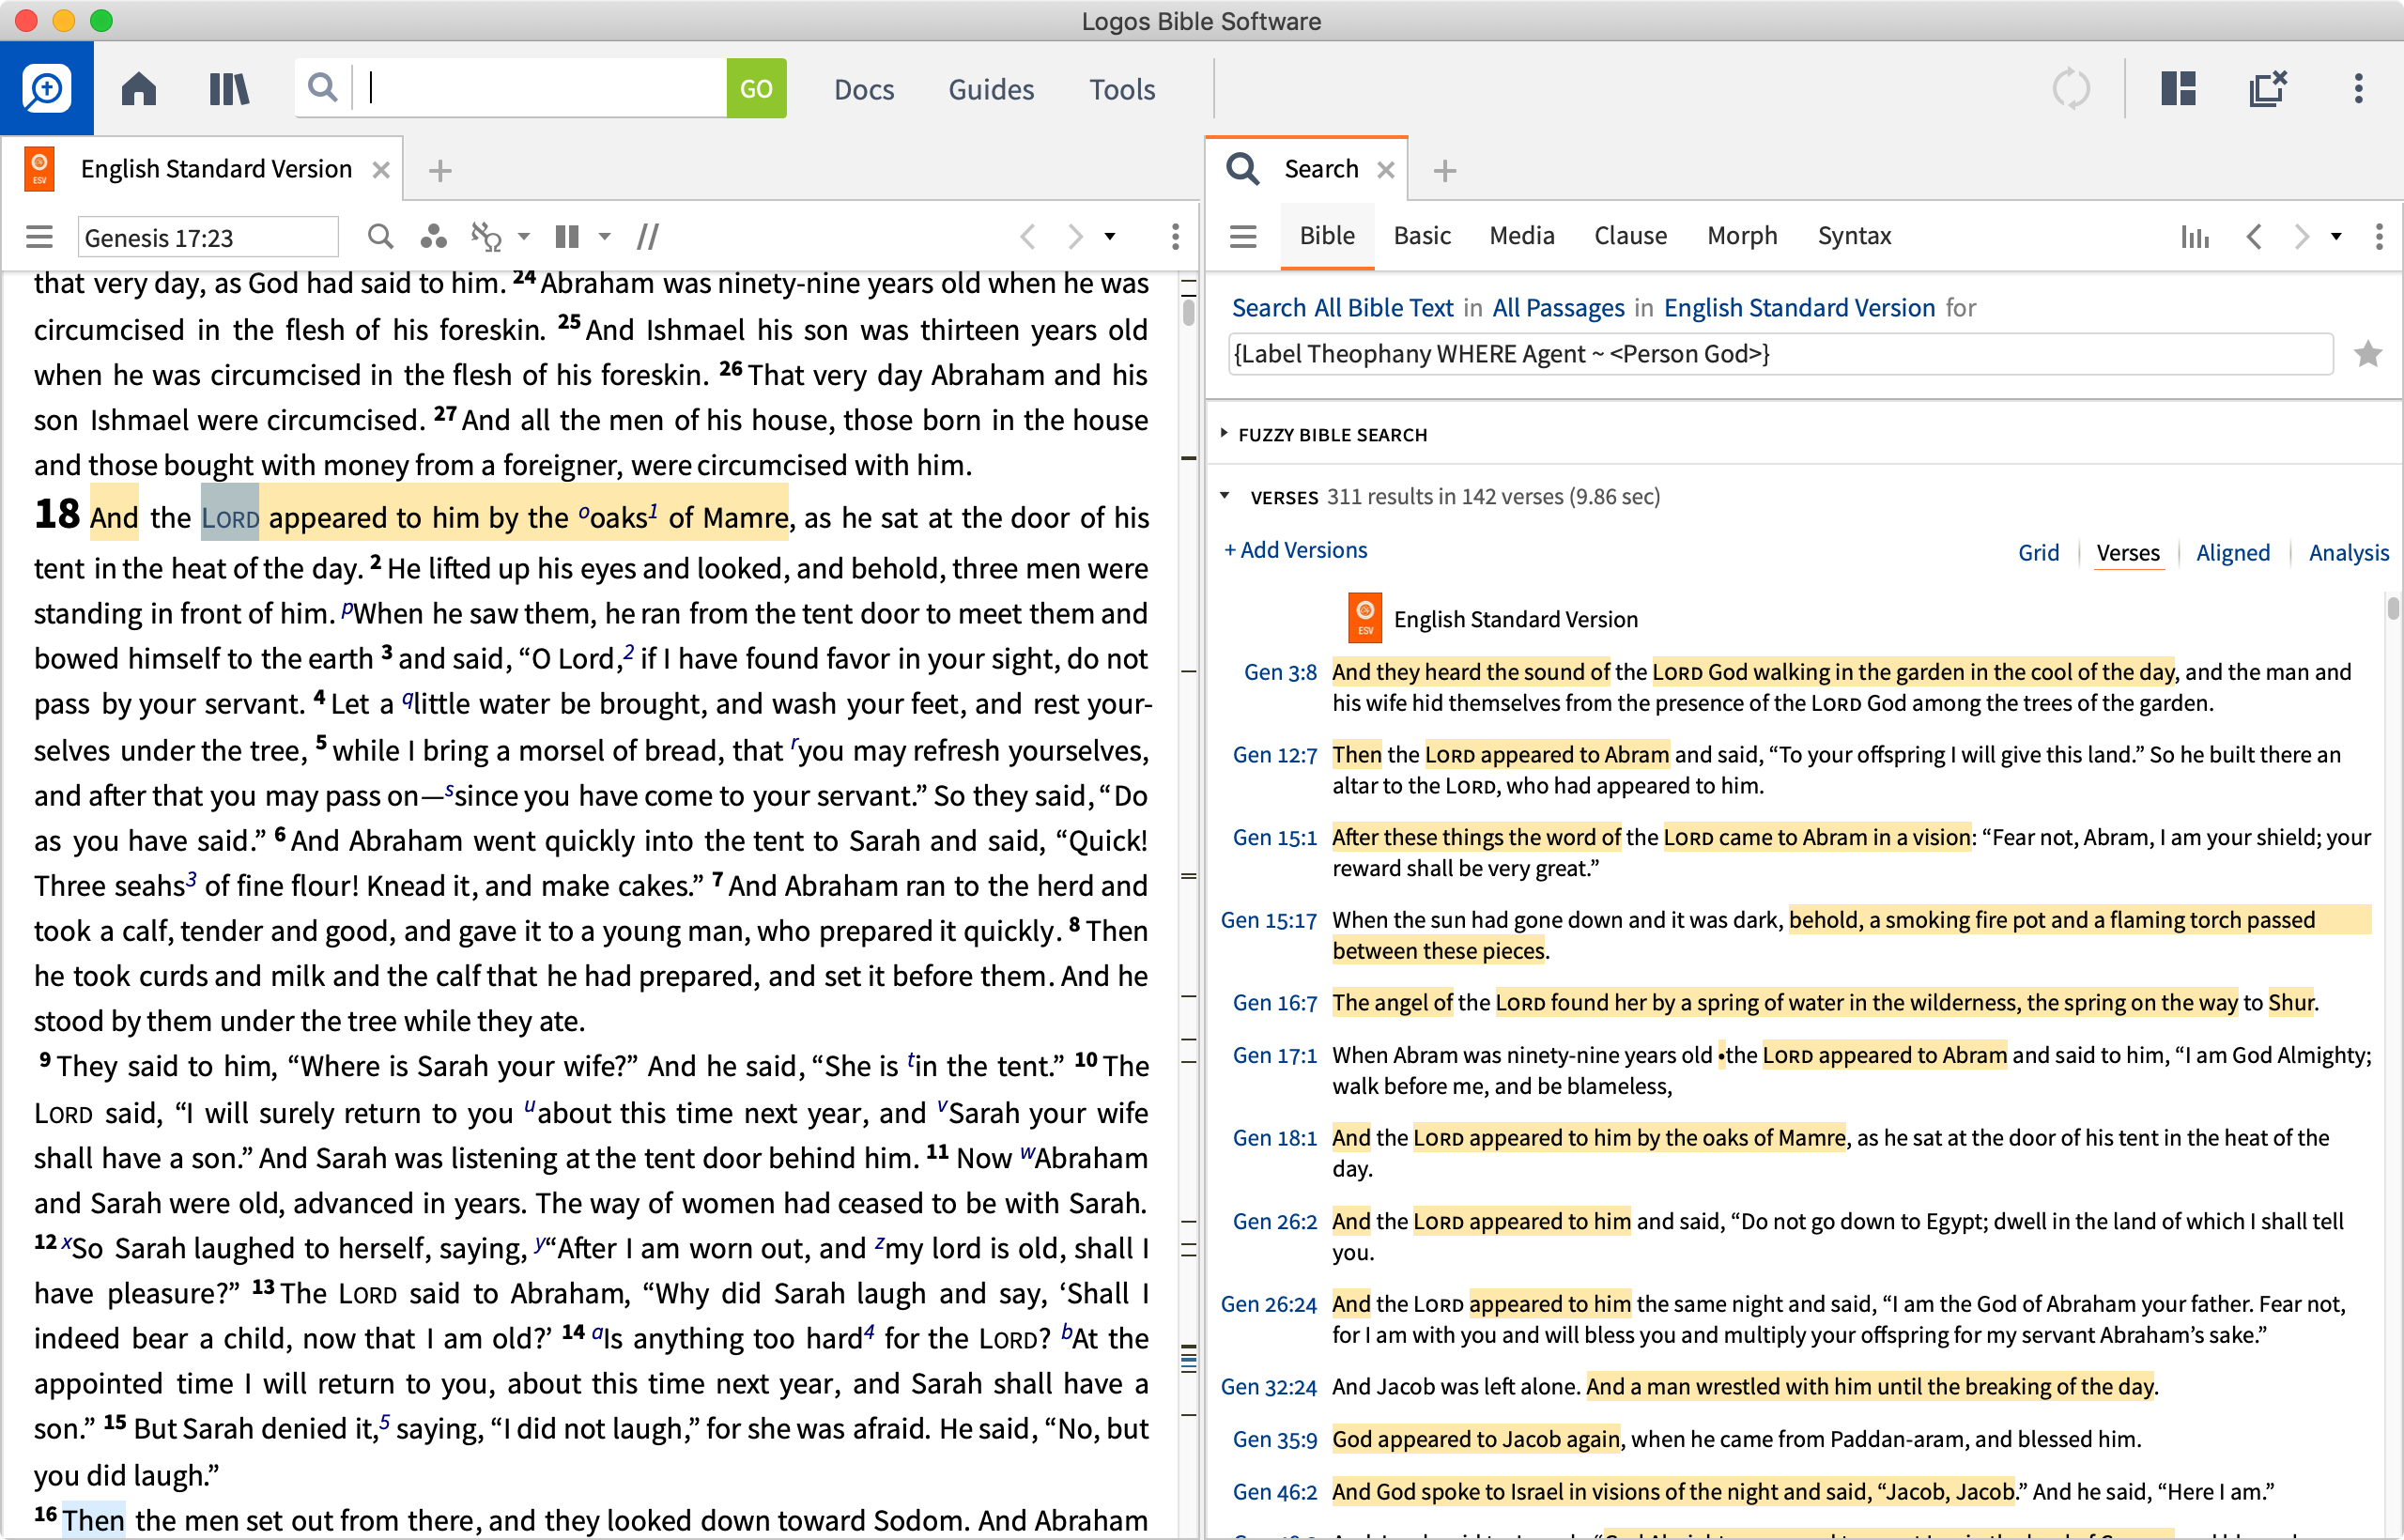Switch results to Analysis view

[x=2348, y=552]
